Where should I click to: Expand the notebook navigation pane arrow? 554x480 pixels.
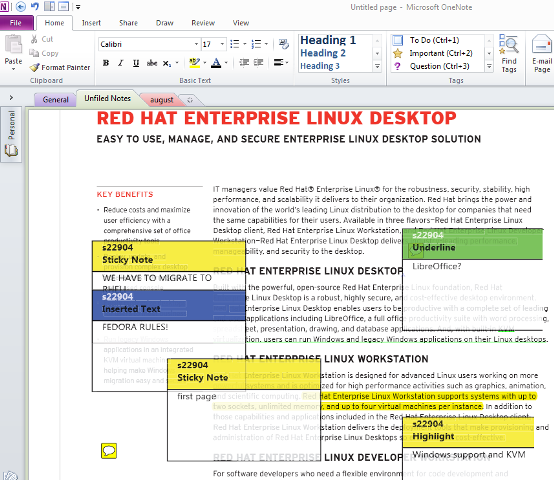[11, 97]
